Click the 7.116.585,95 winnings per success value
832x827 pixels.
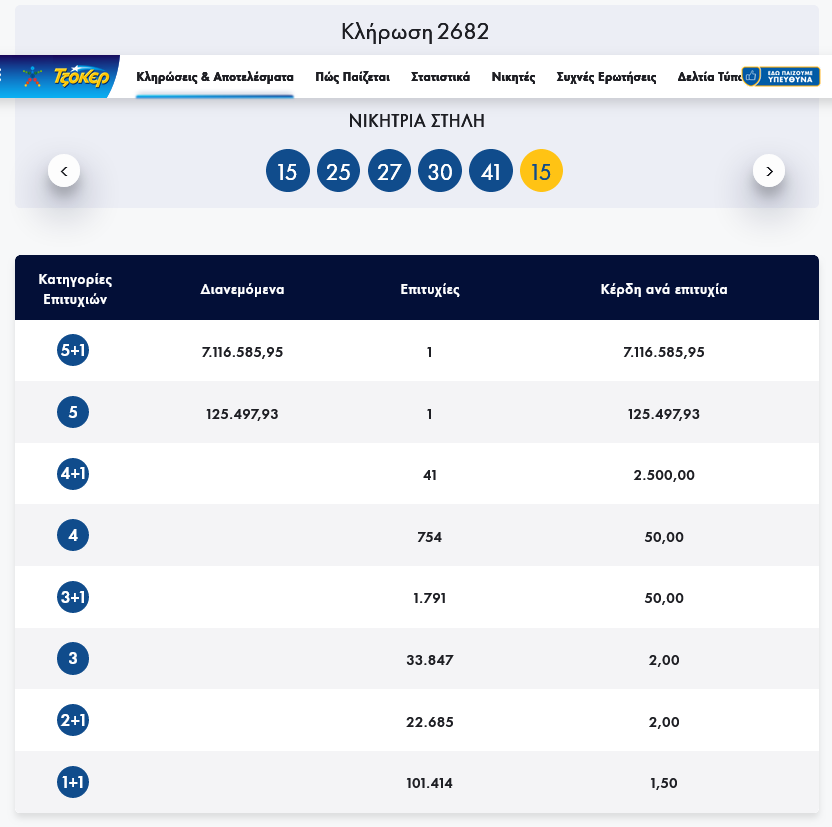tap(664, 352)
